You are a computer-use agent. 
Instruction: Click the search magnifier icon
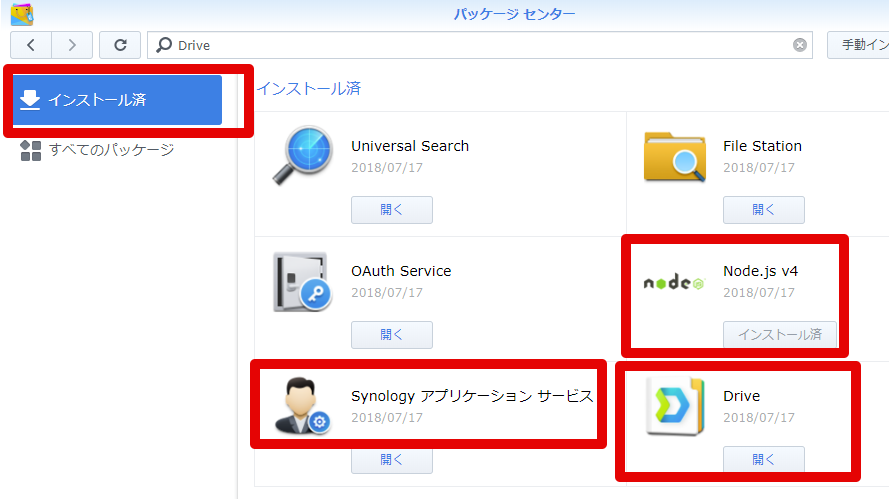coord(164,45)
